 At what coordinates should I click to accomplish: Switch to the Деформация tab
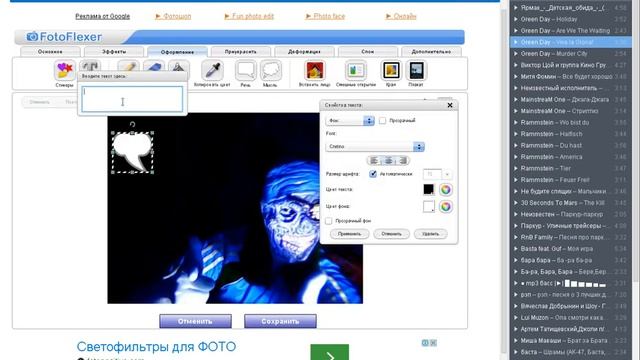(x=304, y=52)
